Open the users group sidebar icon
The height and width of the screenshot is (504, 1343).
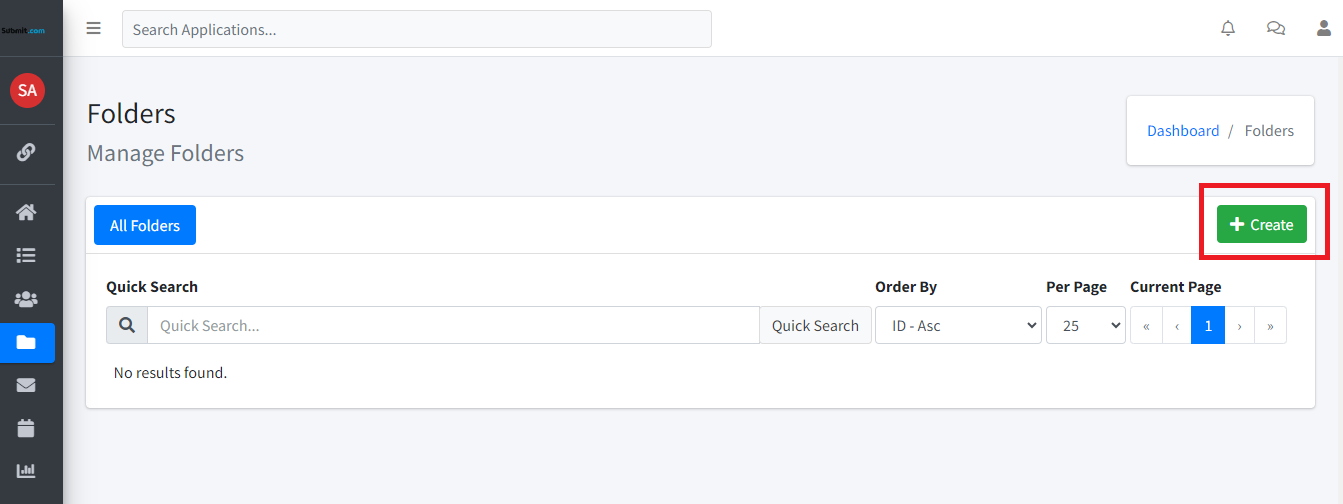click(x=27, y=299)
